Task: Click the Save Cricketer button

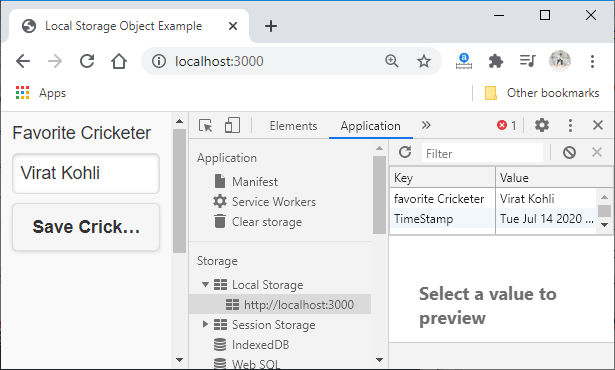Action: point(86,227)
